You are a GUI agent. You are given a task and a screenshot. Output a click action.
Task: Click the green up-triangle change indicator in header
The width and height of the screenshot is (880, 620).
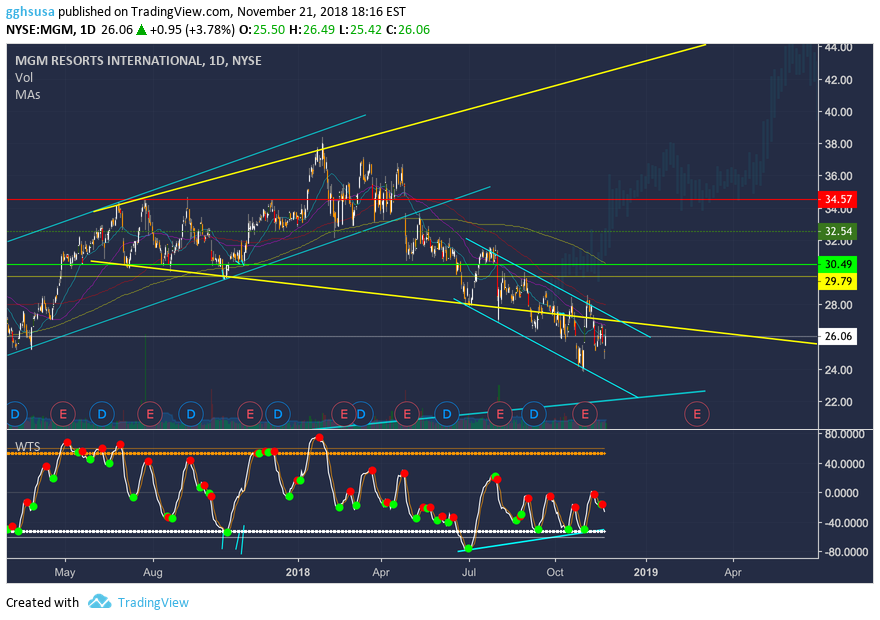[141, 30]
